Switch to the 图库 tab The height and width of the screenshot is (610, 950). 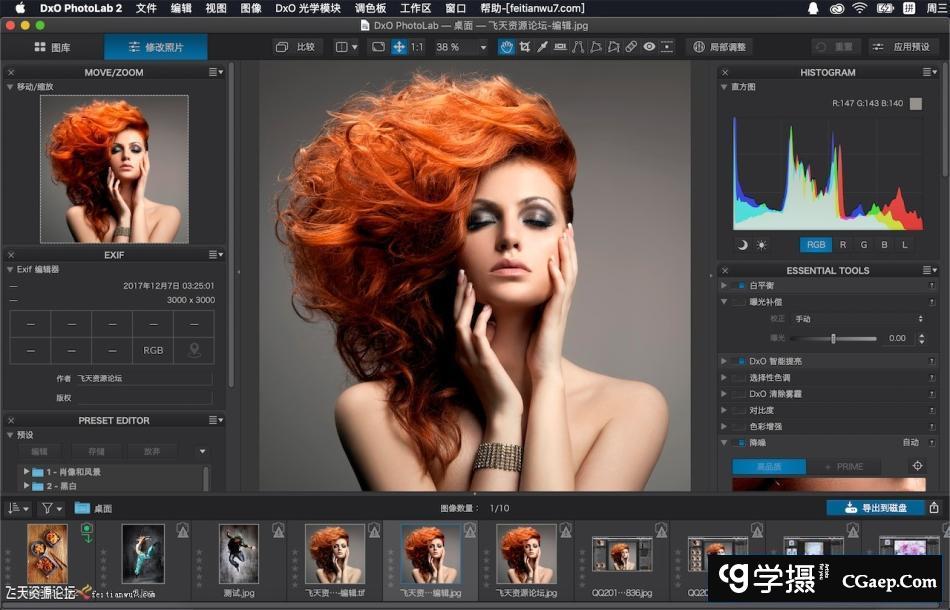[x=52, y=47]
